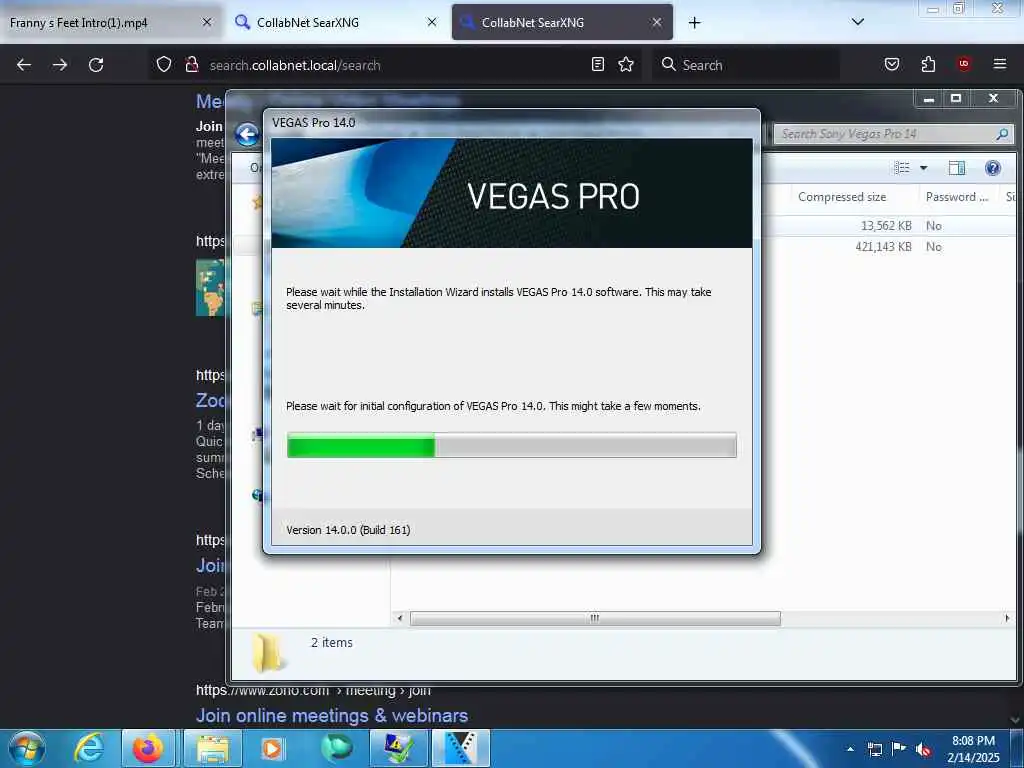Click the Explorer back arrow button

[x=248, y=135]
